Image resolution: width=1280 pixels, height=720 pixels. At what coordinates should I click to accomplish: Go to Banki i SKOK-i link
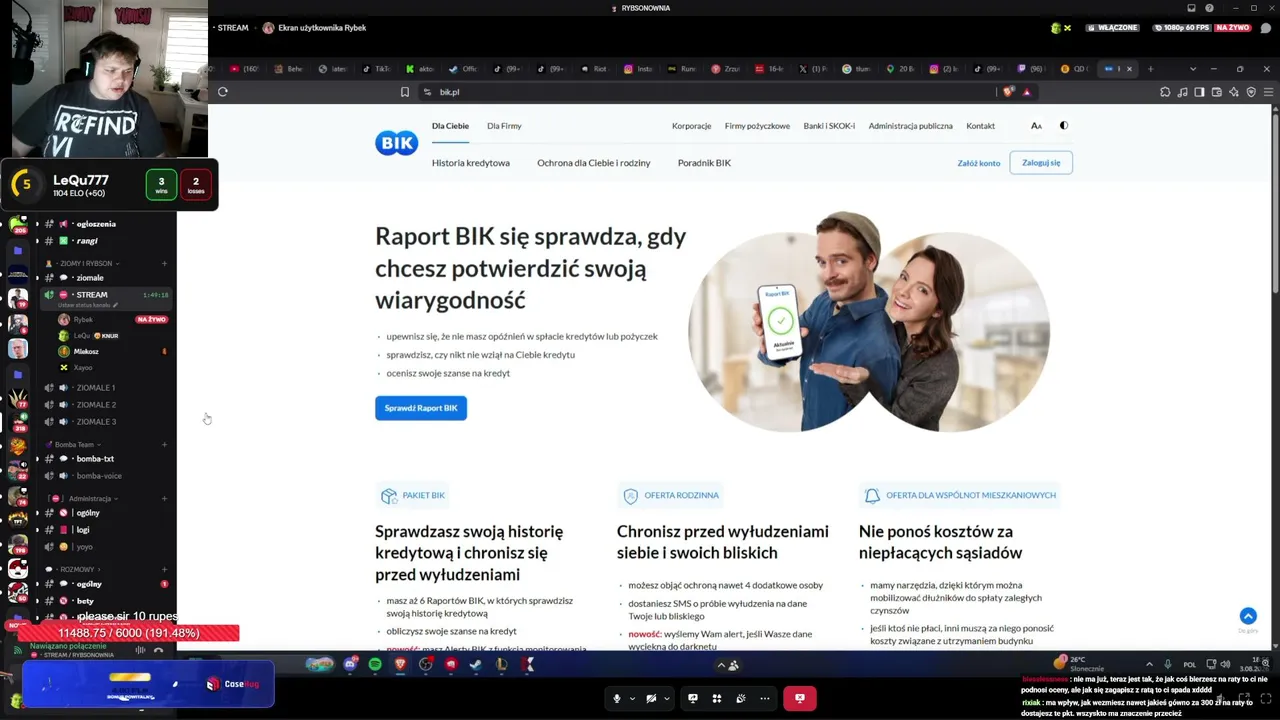click(x=829, y=126)
